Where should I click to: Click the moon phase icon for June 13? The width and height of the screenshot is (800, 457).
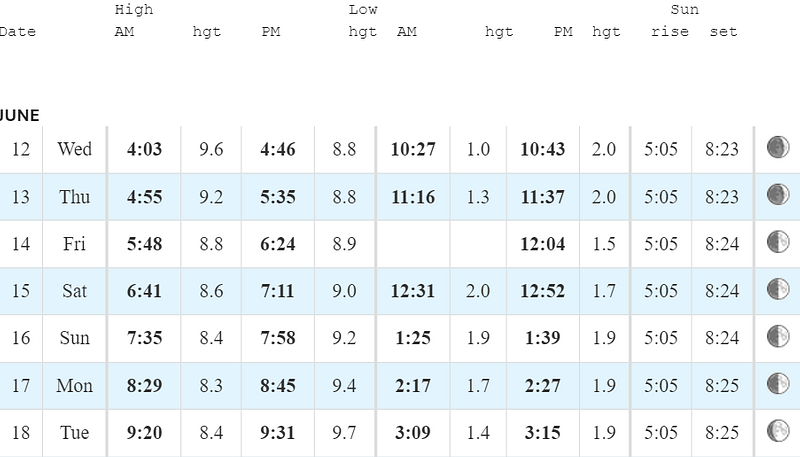778,194
